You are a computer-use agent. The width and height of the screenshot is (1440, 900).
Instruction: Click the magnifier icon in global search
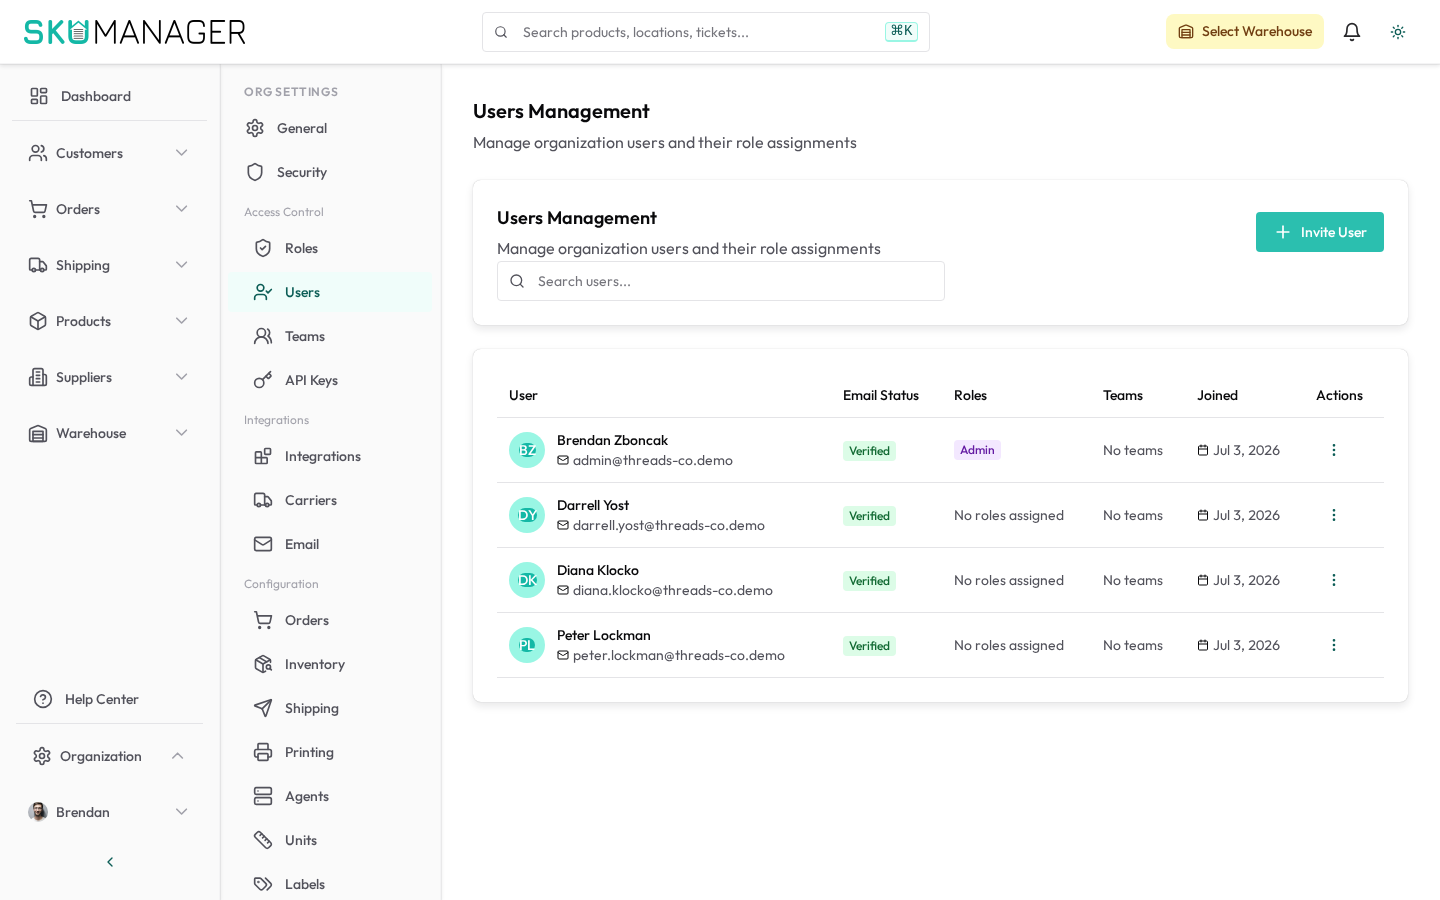coord(501,32)
